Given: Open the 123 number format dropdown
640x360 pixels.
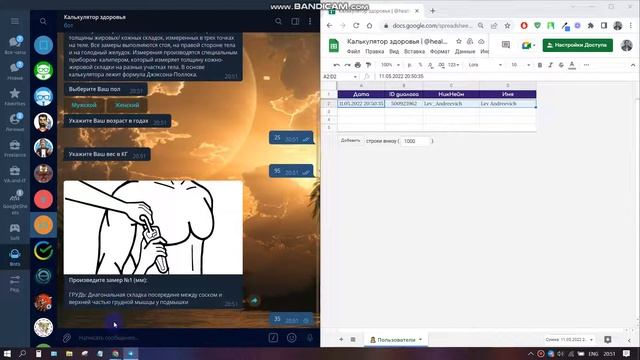Looking at the screenshot, I should click(453, 65).
